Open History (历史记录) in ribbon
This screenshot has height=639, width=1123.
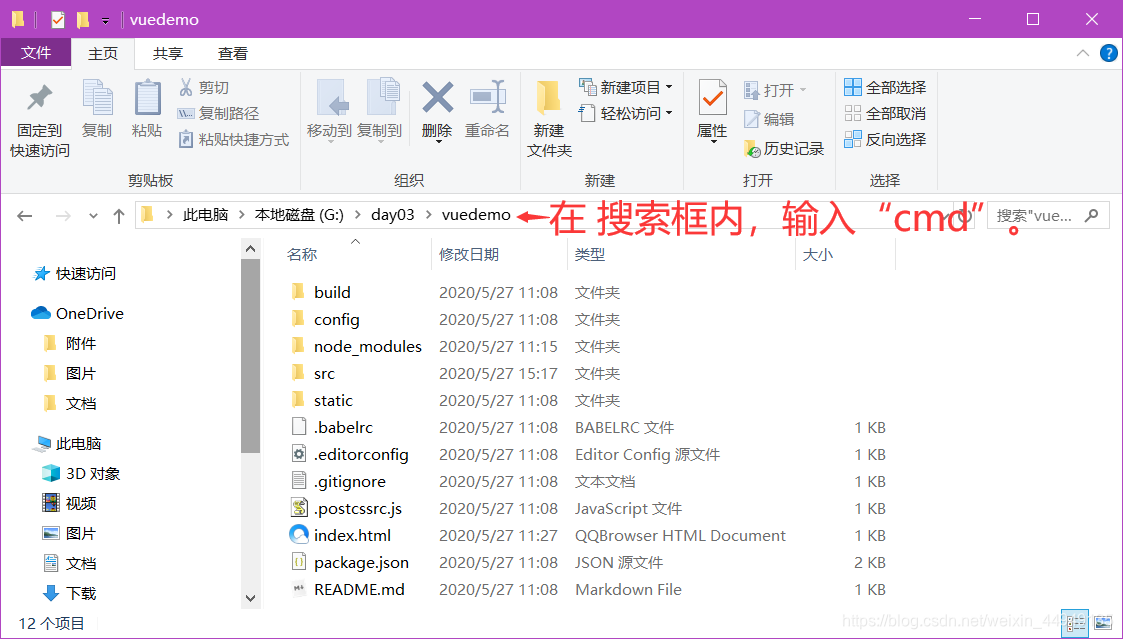784,148
